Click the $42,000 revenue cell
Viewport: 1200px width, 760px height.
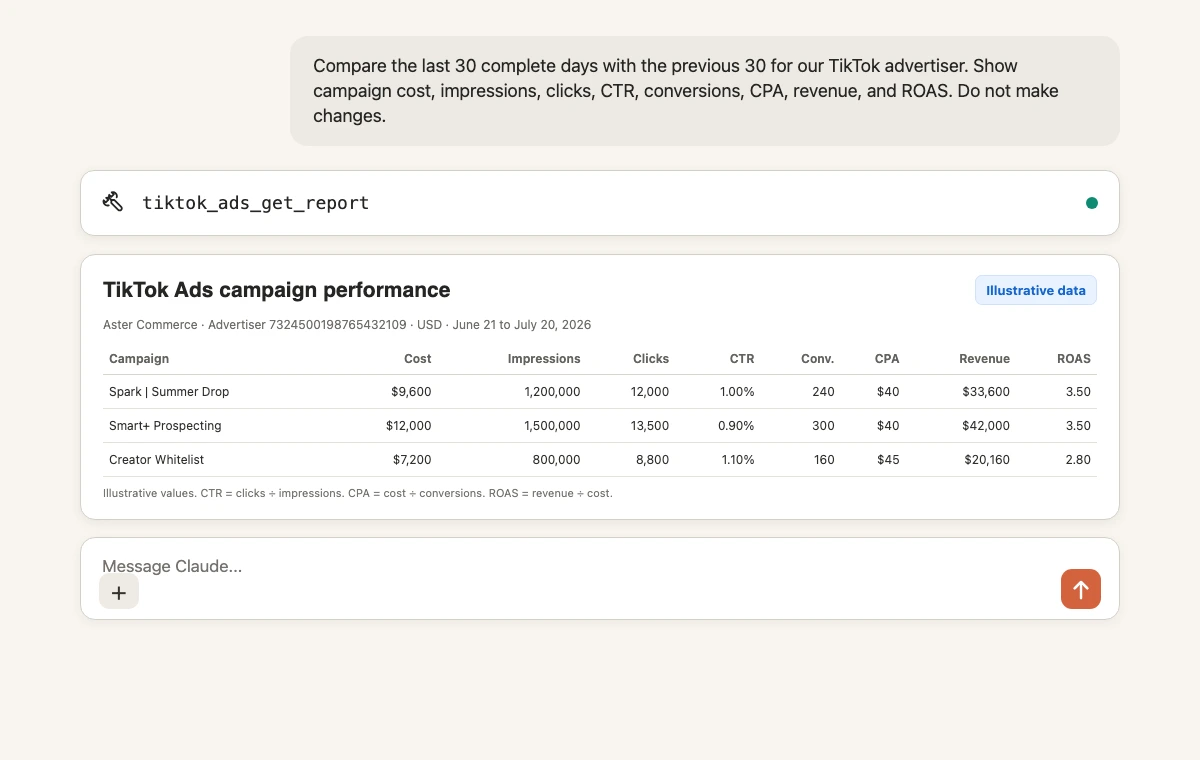986,426
